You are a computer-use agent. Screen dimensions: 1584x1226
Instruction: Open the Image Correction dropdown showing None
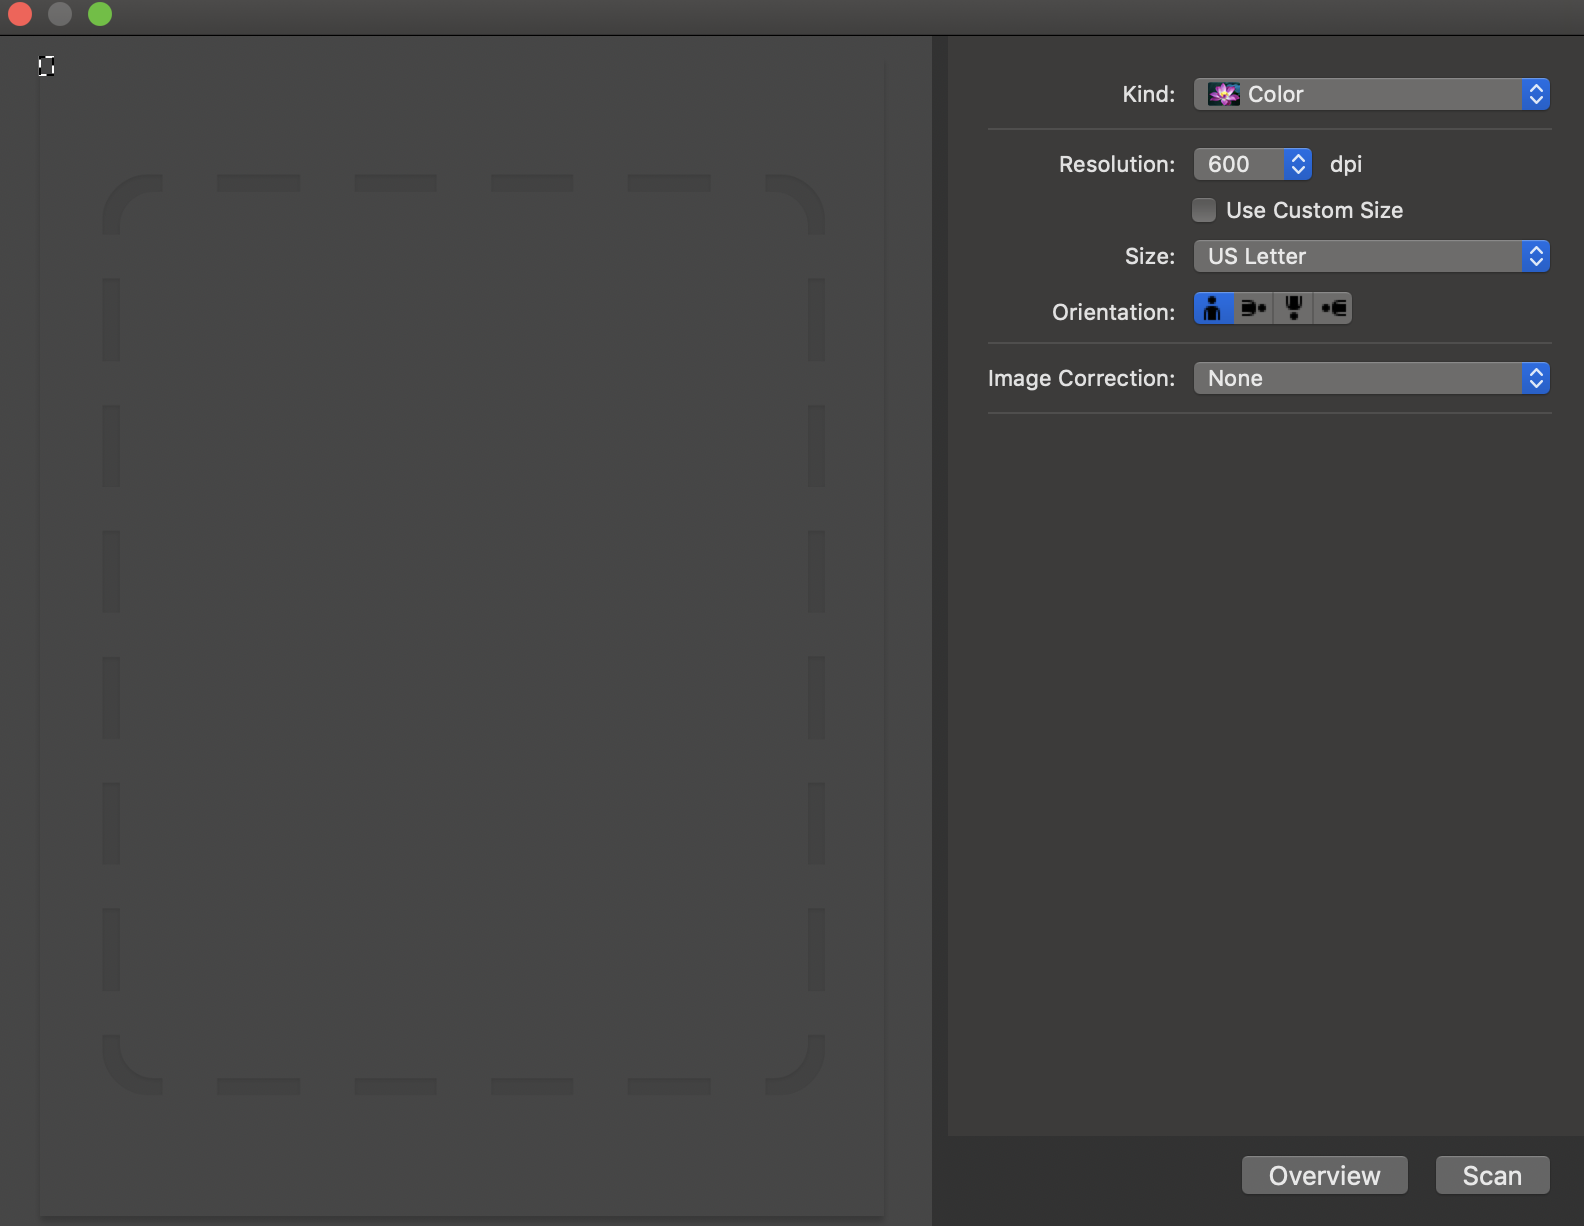(1371, 378)
